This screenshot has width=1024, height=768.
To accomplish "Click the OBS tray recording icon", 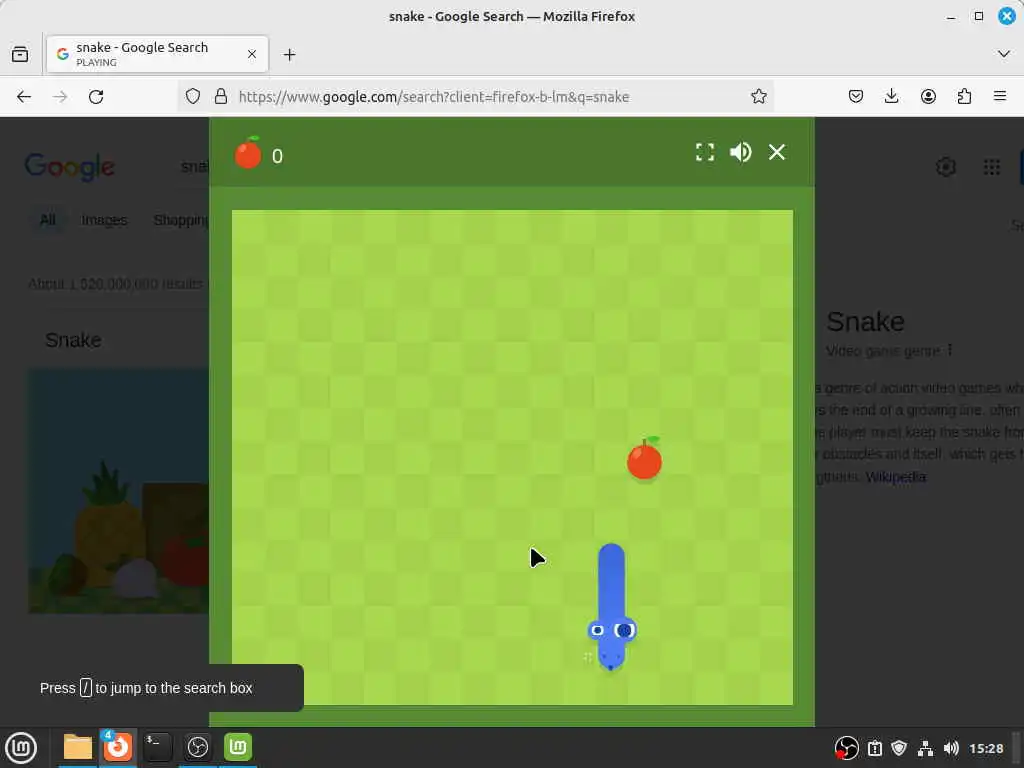I will 846,748.
